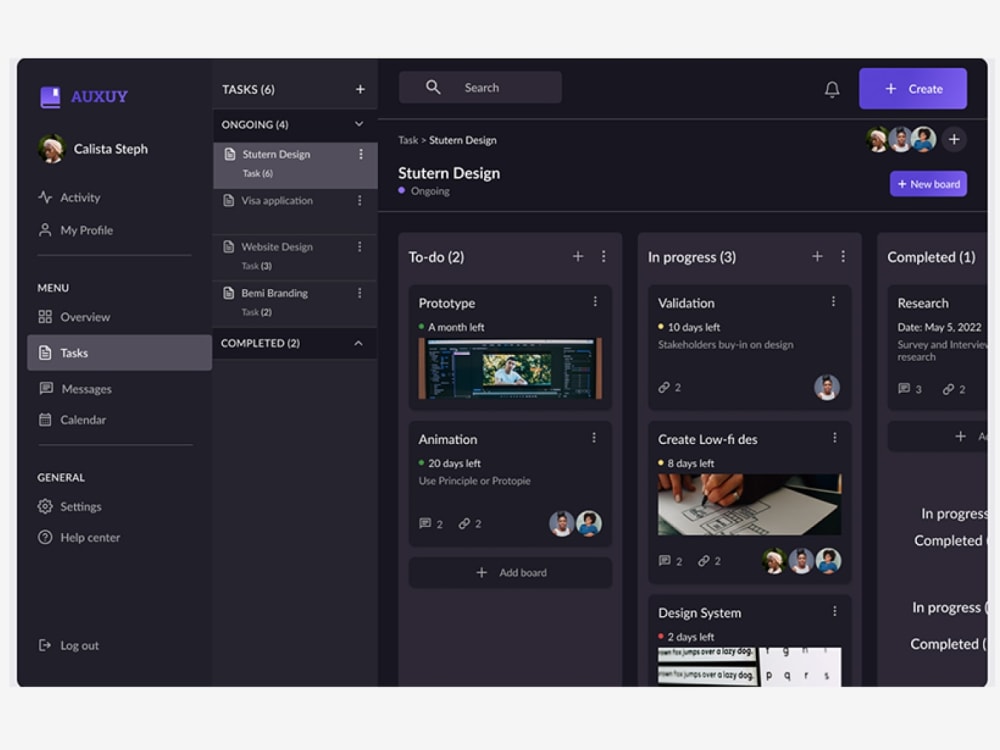Select the Website Design task

coord(295,257)
